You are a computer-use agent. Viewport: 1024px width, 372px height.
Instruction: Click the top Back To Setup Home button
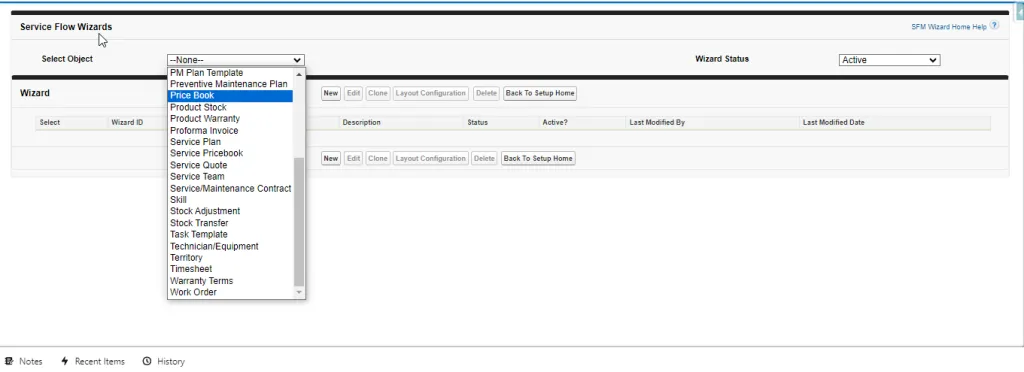pos(539,93)
